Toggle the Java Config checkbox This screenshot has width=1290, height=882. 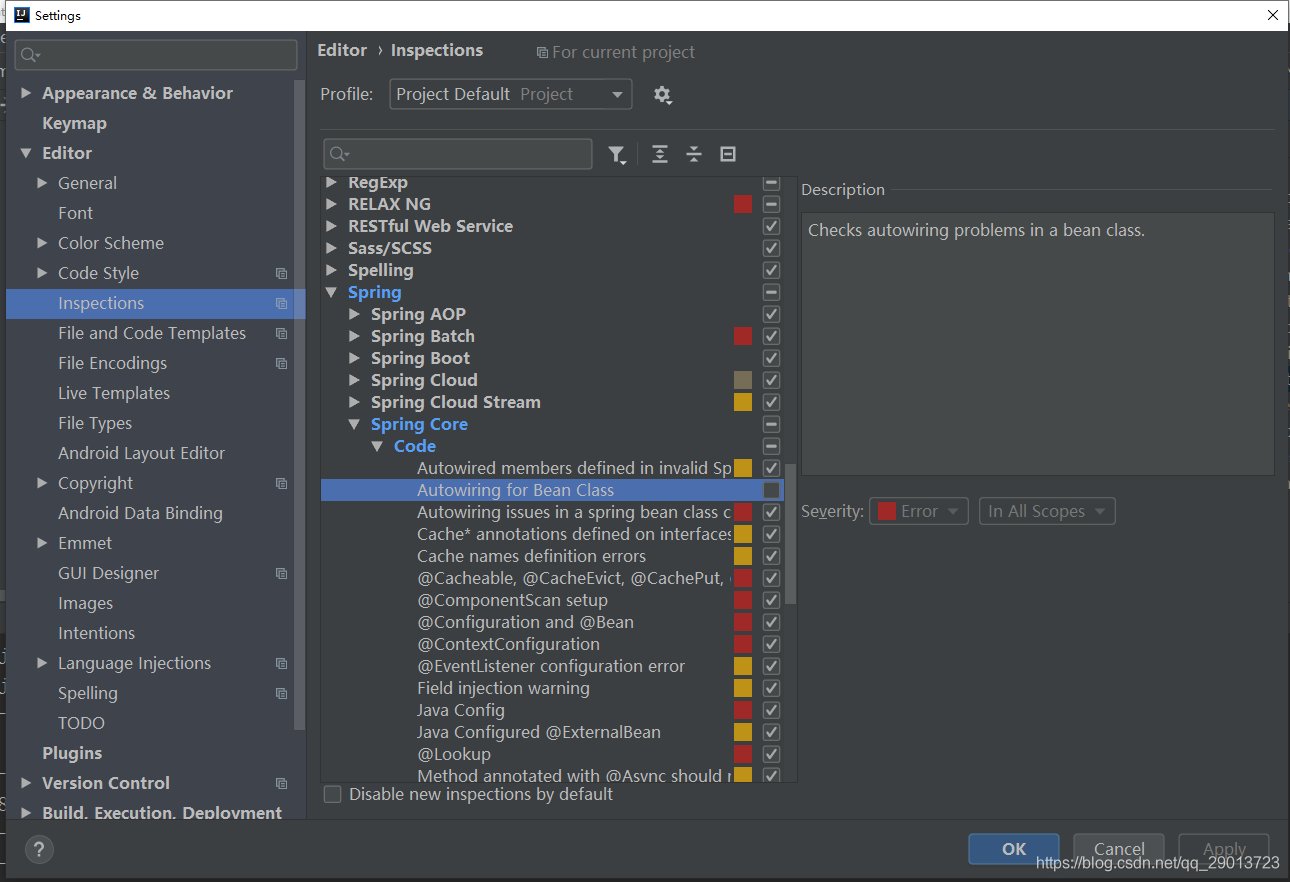click(771, 710)
